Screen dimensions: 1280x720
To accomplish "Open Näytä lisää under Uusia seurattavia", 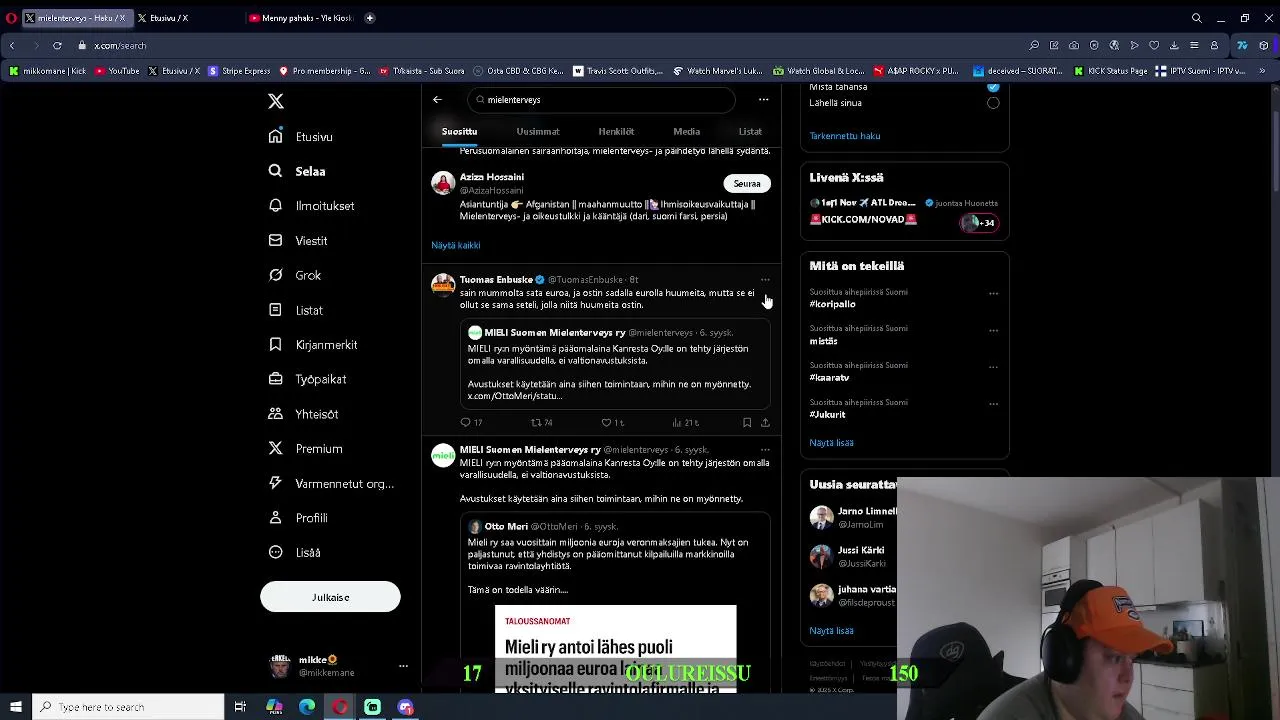I will point(831,631).
